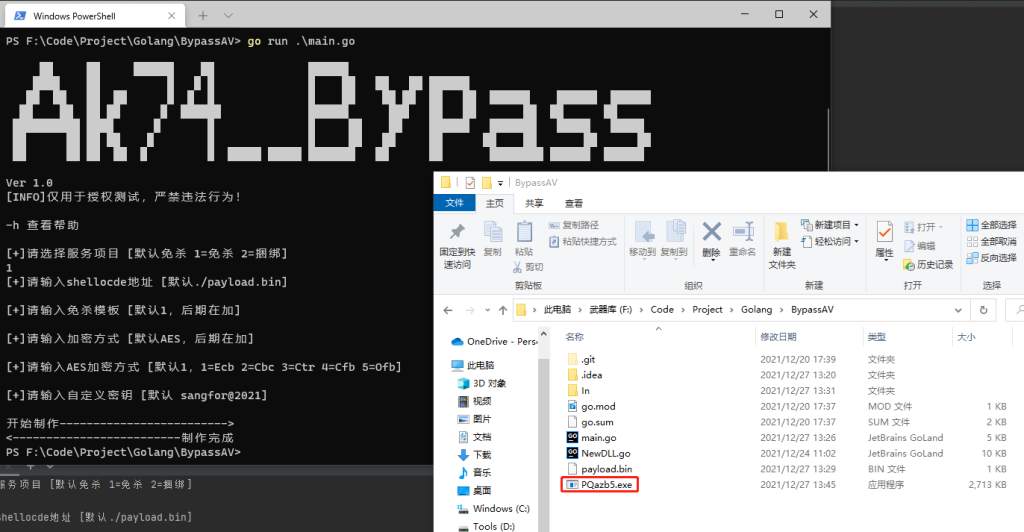Select 3D 对象 in navigation pane
1024x532 pixels.
coord(482,383)
